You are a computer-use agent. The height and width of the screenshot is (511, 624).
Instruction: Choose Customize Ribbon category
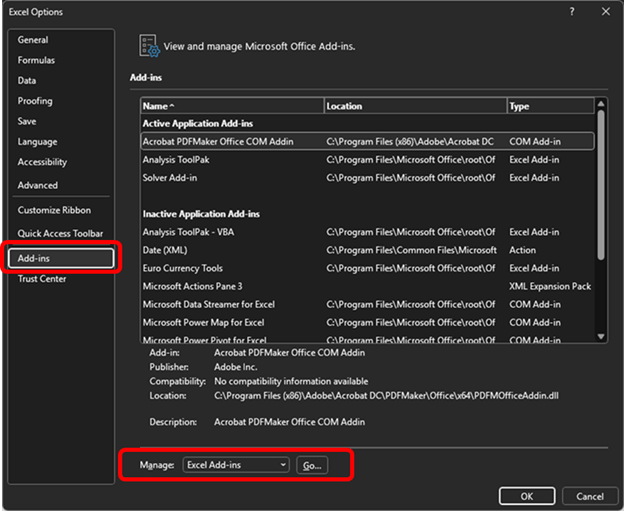click(x=54, y=210)
